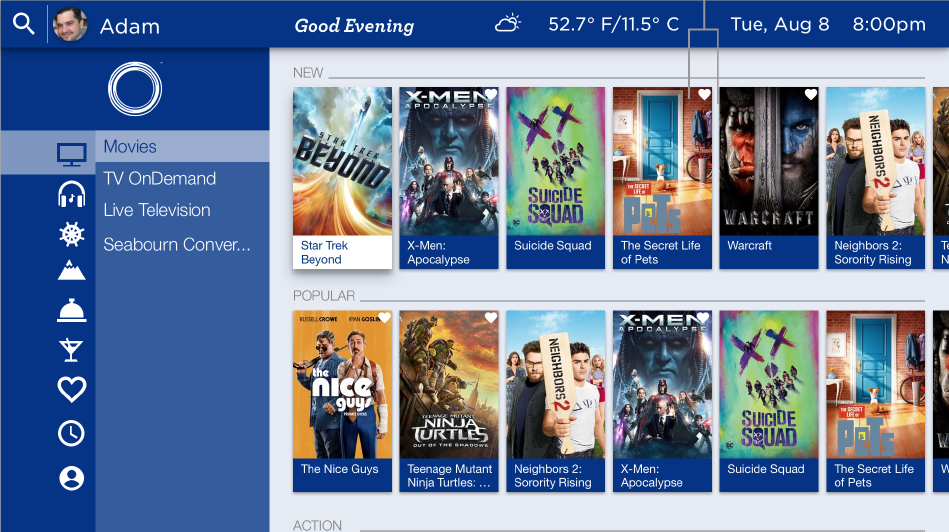
Task: Open search with the magnifier icon
Action: tap(24, 24)
